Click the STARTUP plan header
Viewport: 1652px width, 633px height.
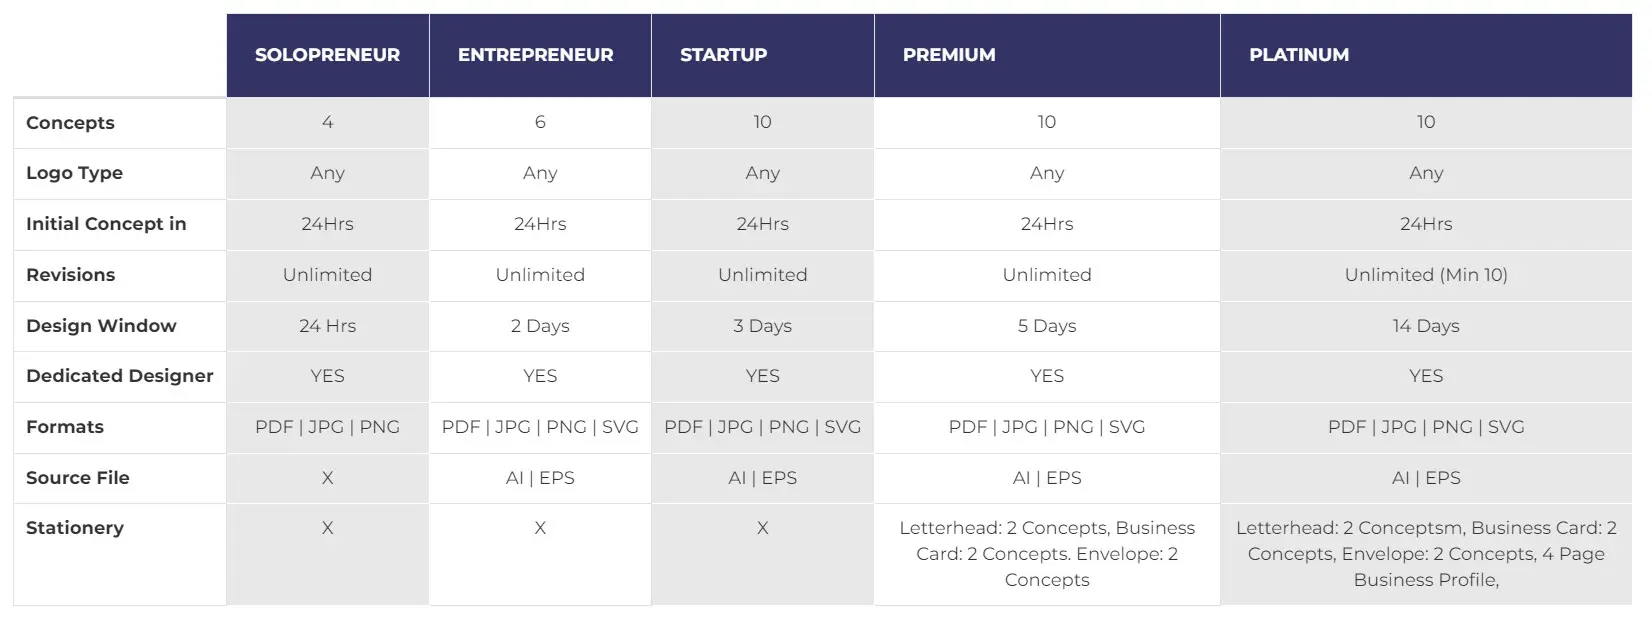[762, 55]
